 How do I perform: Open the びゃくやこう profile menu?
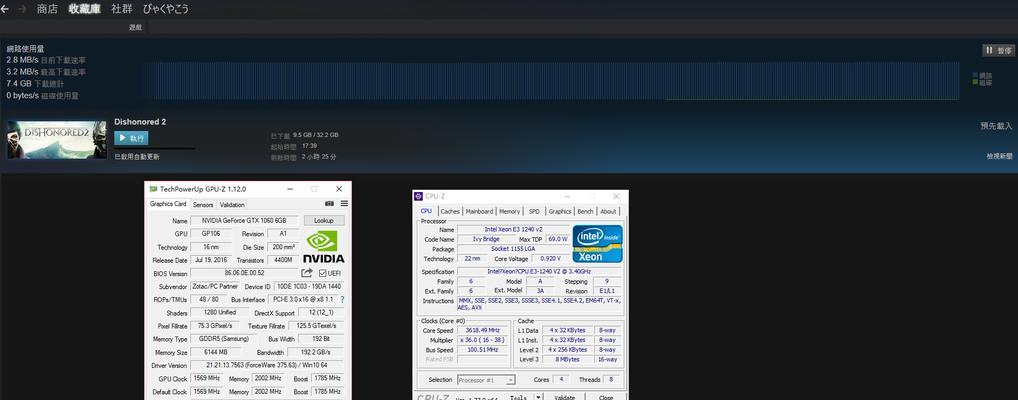pyautogui.click(x=166, y=9)
